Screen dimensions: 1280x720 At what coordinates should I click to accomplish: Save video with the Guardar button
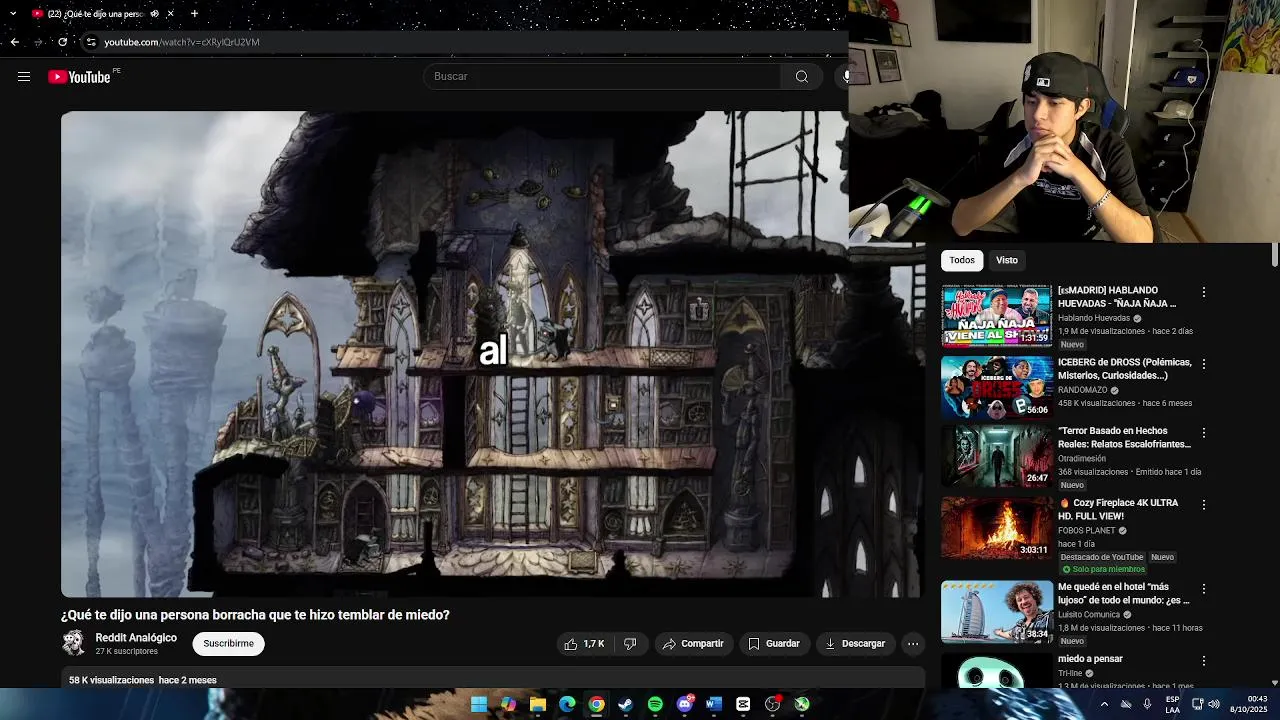[x=774, y=644]
